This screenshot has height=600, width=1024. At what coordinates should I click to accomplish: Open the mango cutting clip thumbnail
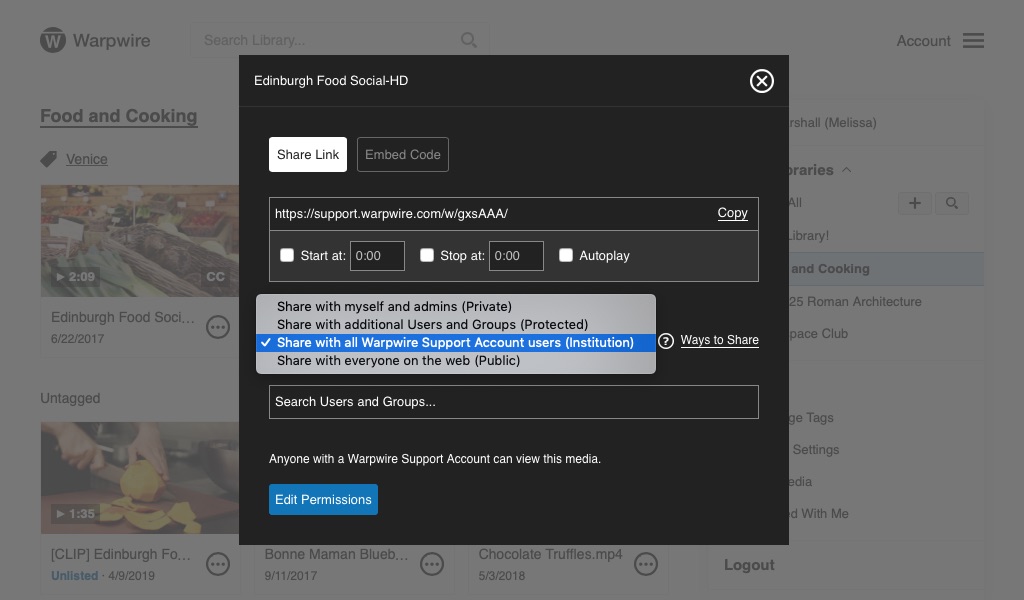(x=140, y=478)
